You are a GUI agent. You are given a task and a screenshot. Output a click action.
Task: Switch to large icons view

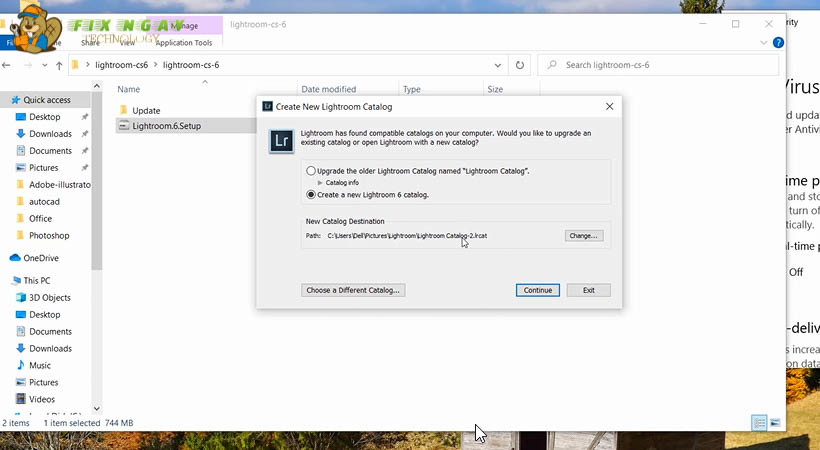[x=775, y=423]
